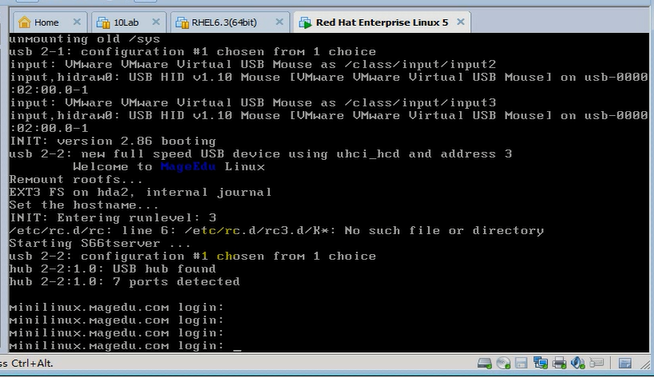Click 'Starting S66tserver ...' line
Image resolution: width=654 pixels, height=377 pixels.
point(100,244)
